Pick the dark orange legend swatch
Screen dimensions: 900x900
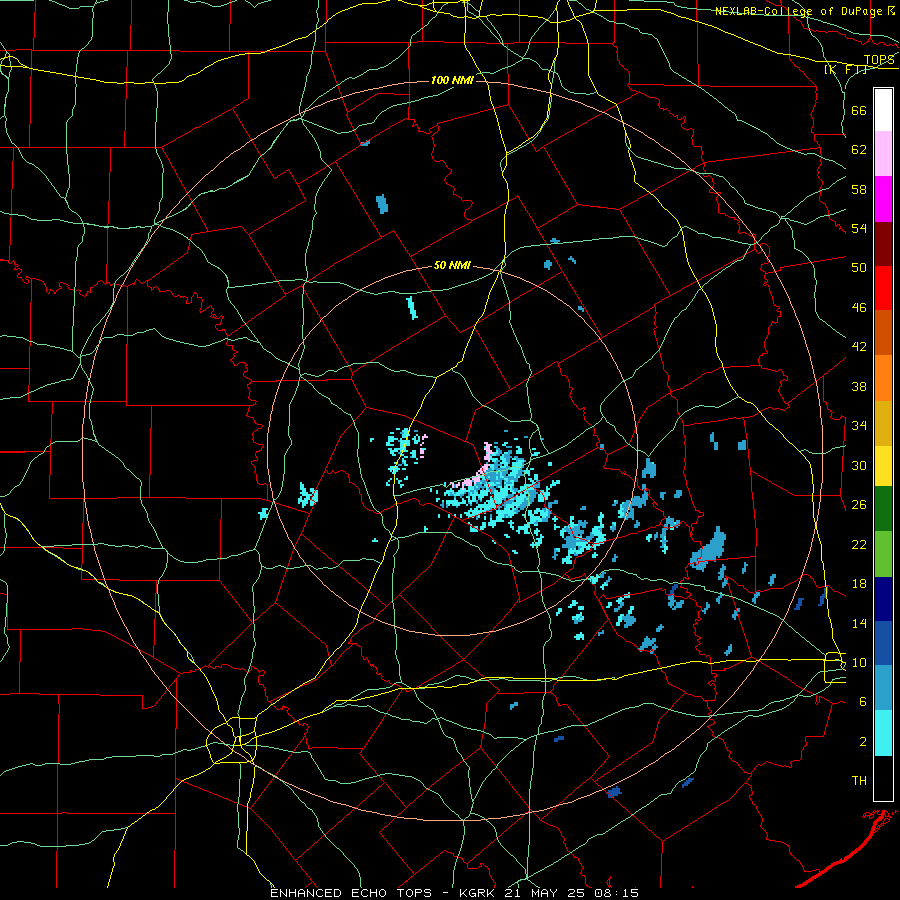883,333
